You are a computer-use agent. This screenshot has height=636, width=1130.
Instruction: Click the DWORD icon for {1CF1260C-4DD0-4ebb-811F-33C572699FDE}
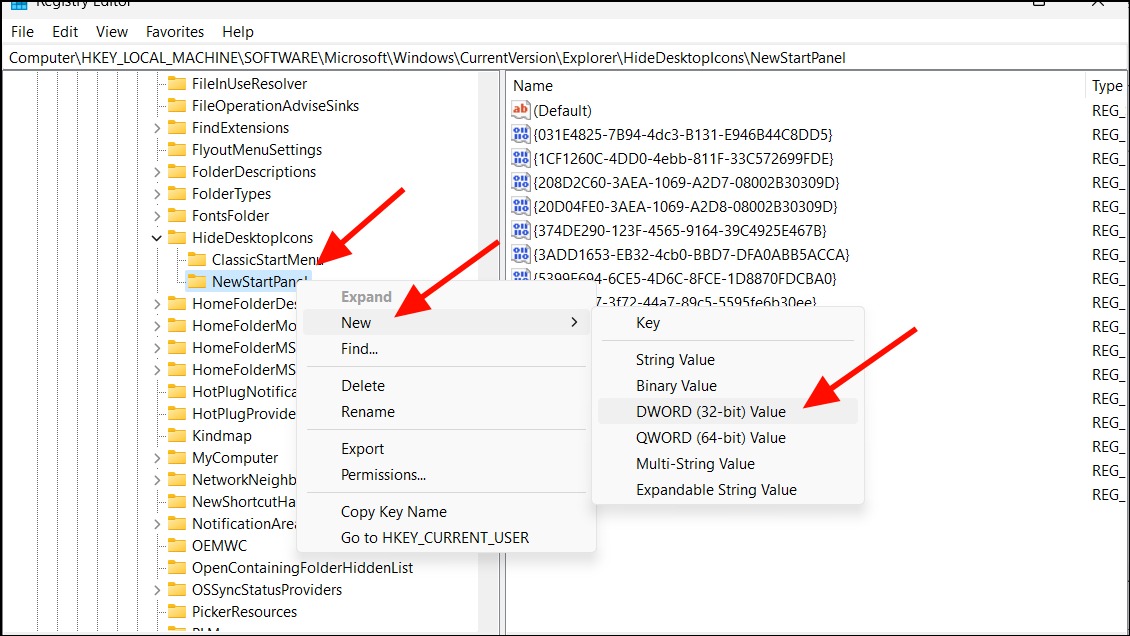520,158
